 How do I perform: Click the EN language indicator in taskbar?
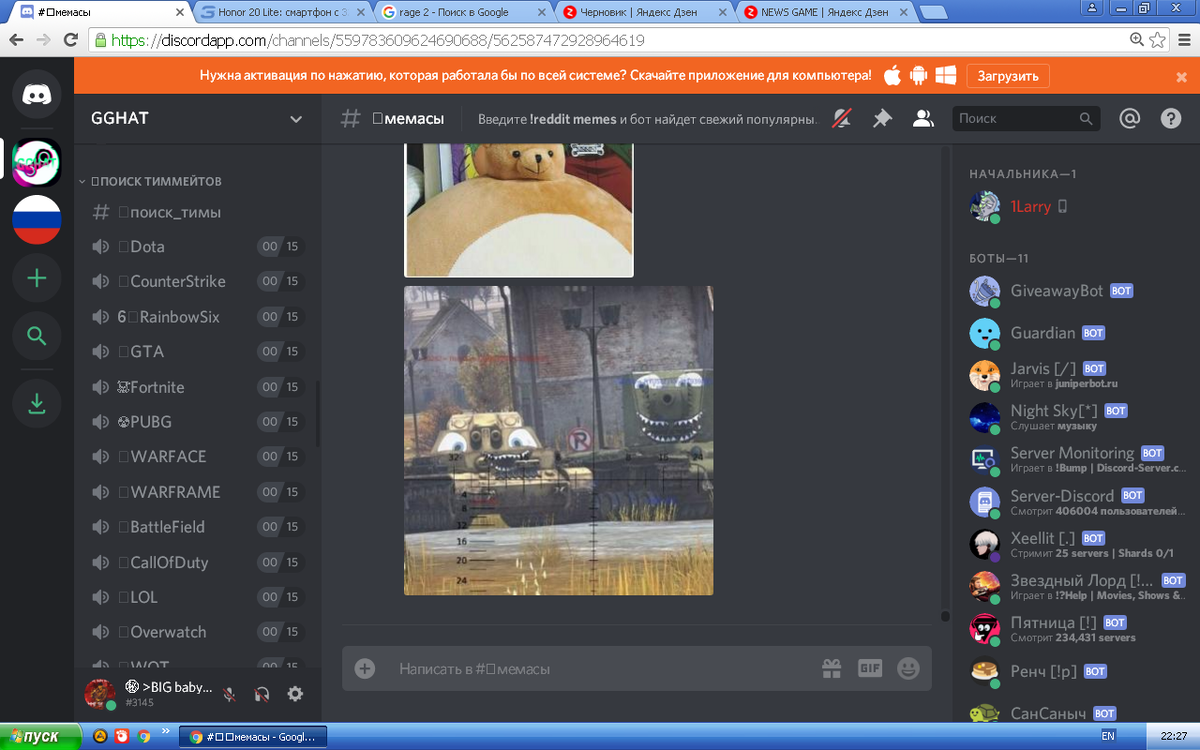[x=1108, y=736]
